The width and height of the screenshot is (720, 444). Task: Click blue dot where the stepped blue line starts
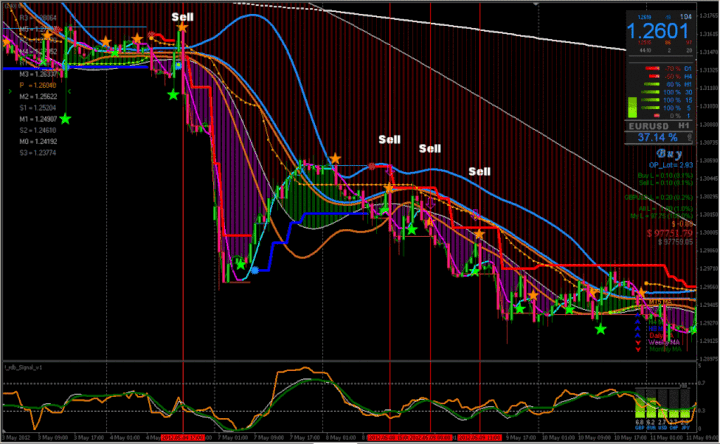(x=255, y=270)
